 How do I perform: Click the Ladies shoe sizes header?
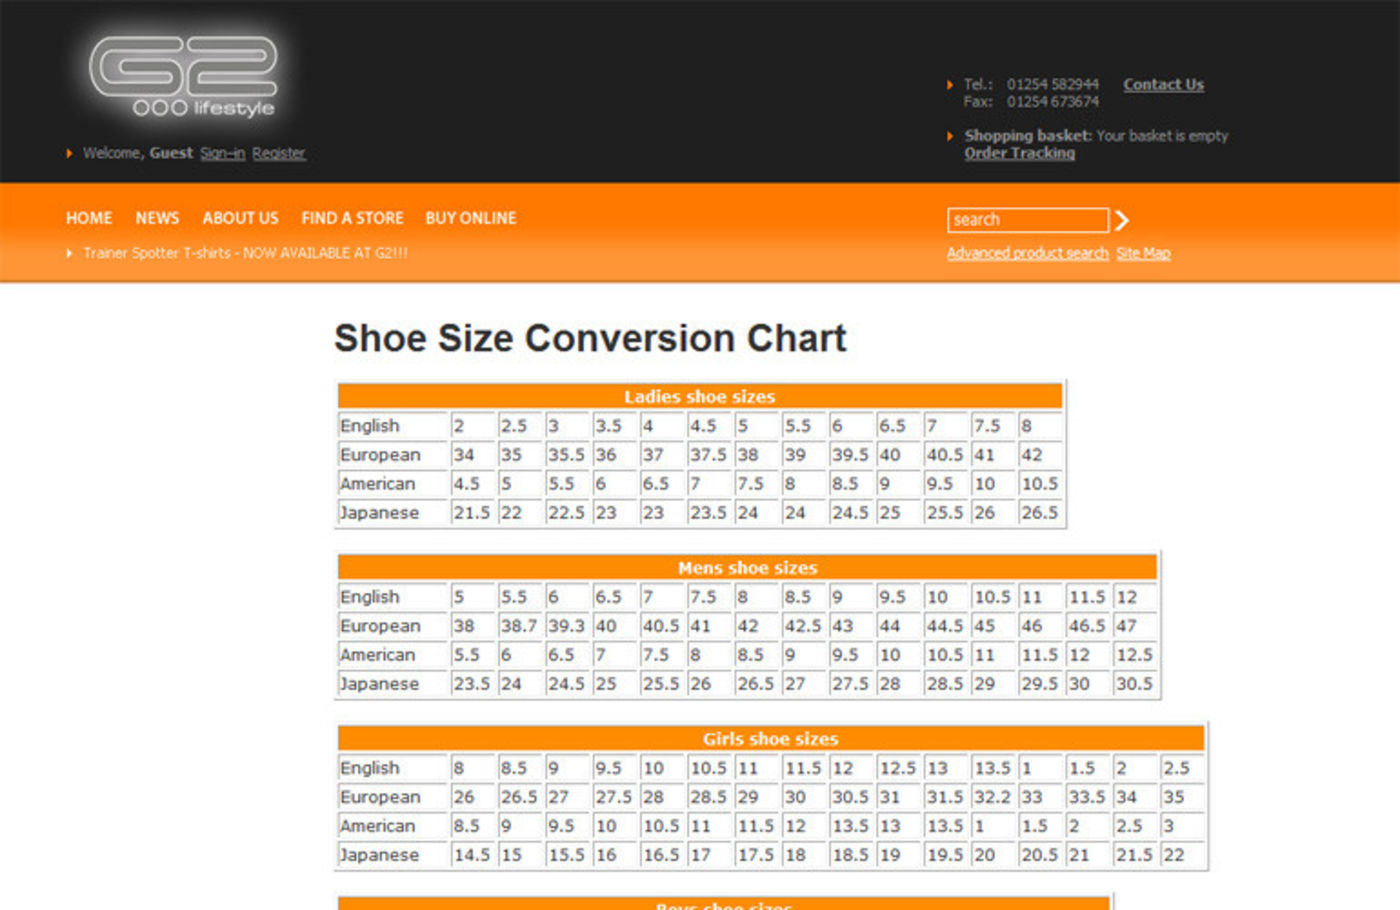click(699, 397)
